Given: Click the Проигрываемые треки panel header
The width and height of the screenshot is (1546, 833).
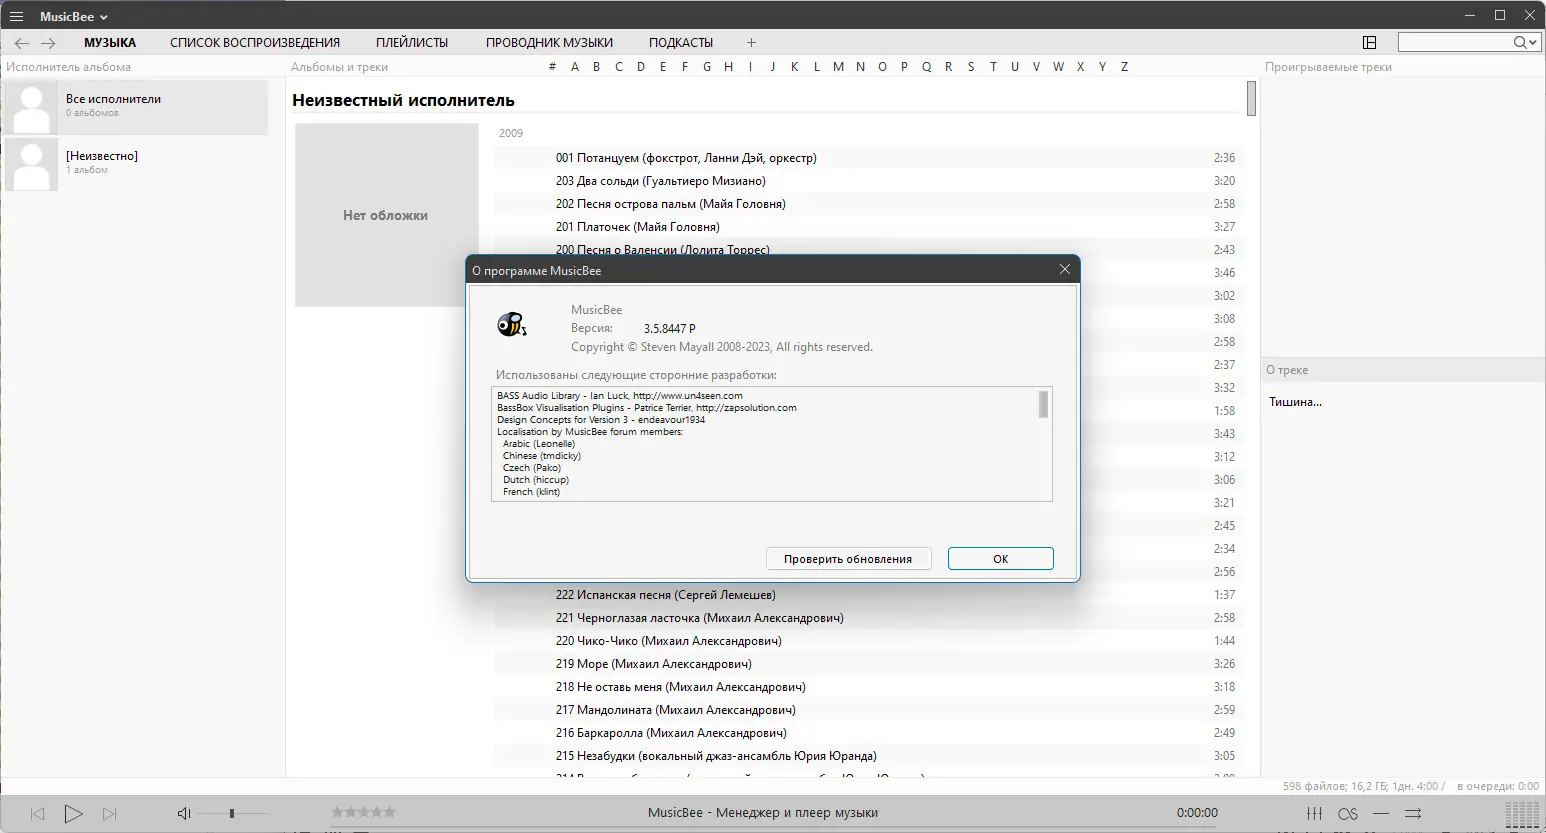Looking at the screenshot, I should tap(1328, 67).
